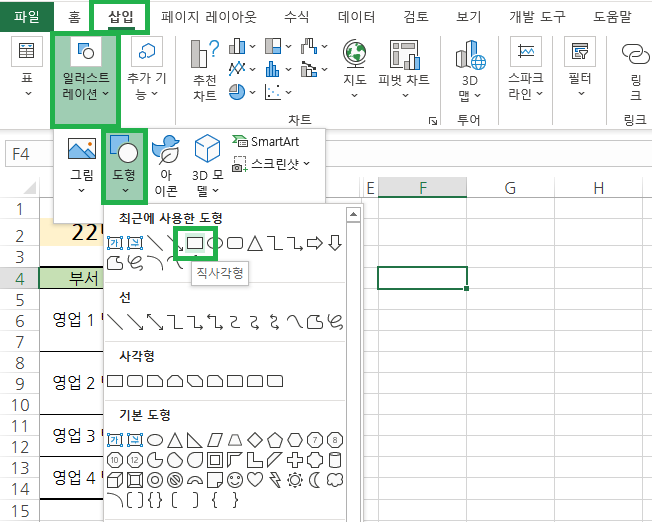Screen dimensions: 652x522
Task: Select the donut shape in 기본 도형
Action: click(x=155, y=480)
